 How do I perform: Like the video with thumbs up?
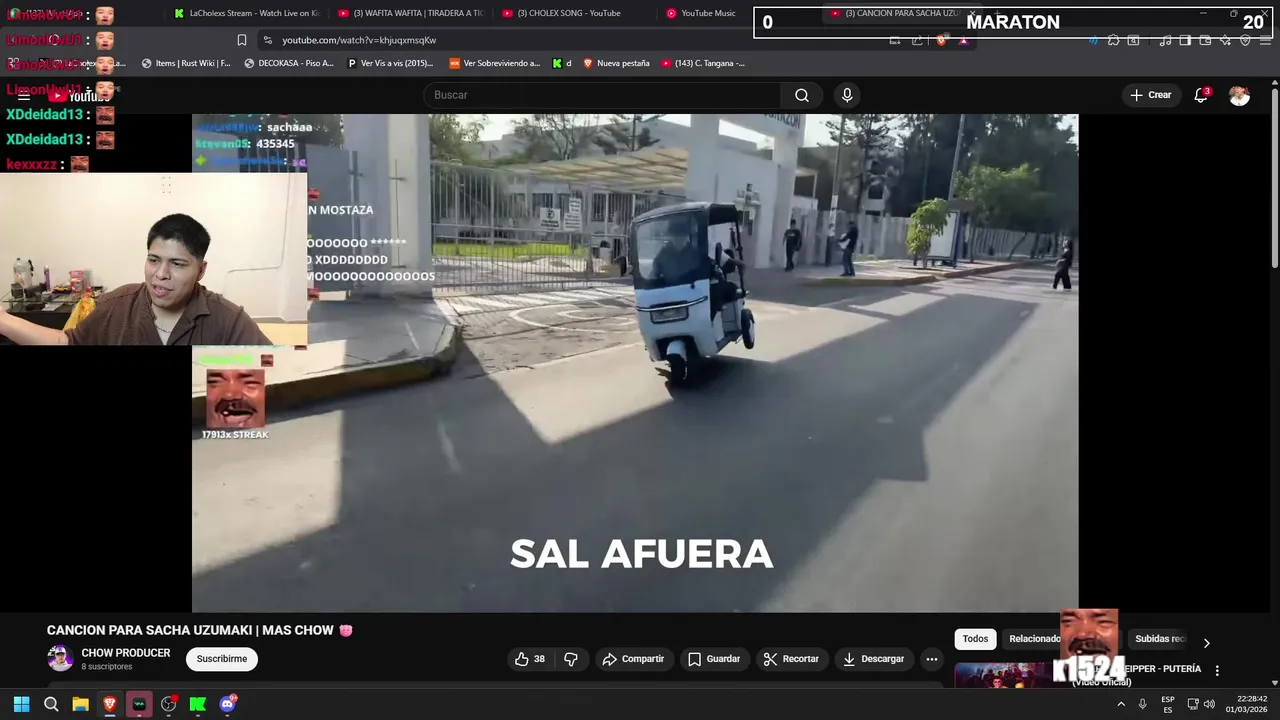tap(529, 659)
